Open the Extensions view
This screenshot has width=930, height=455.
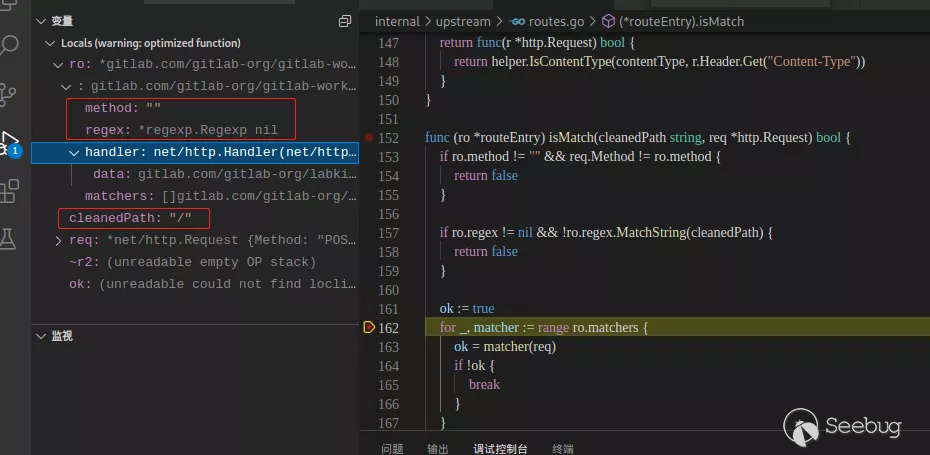(x=9, y=191)
